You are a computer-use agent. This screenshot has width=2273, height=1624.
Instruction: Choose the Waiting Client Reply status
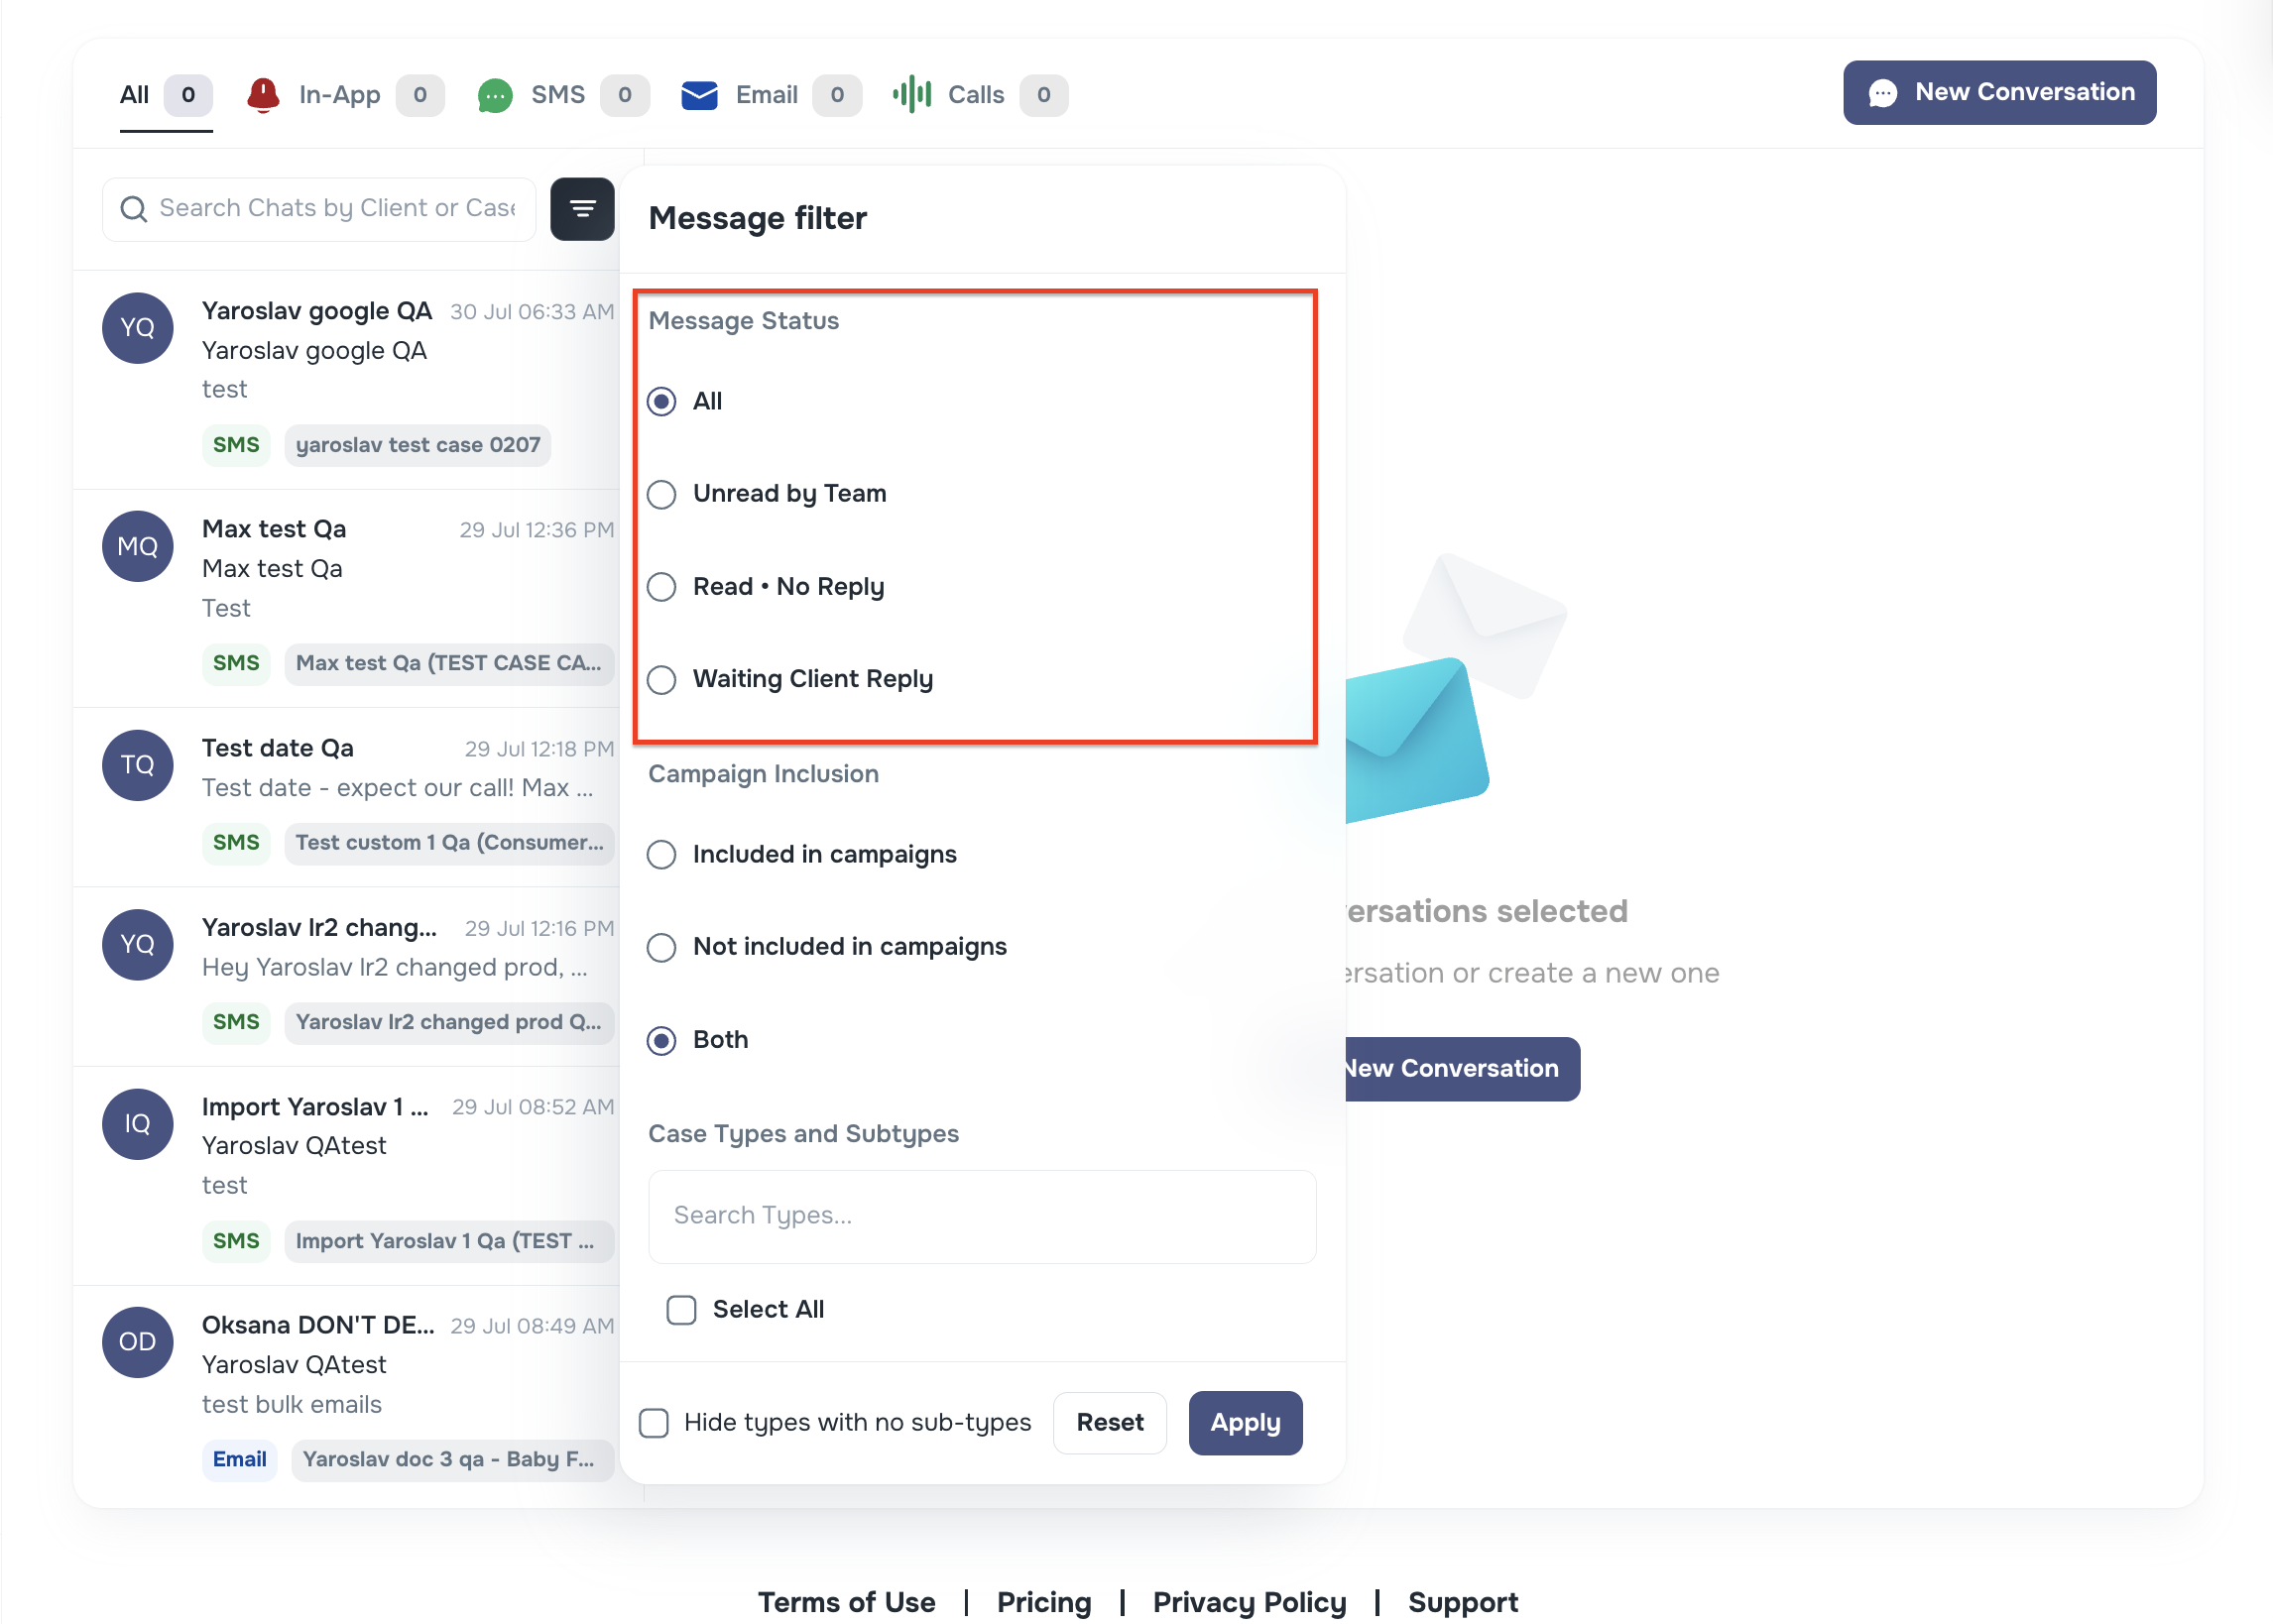point(661,680)
